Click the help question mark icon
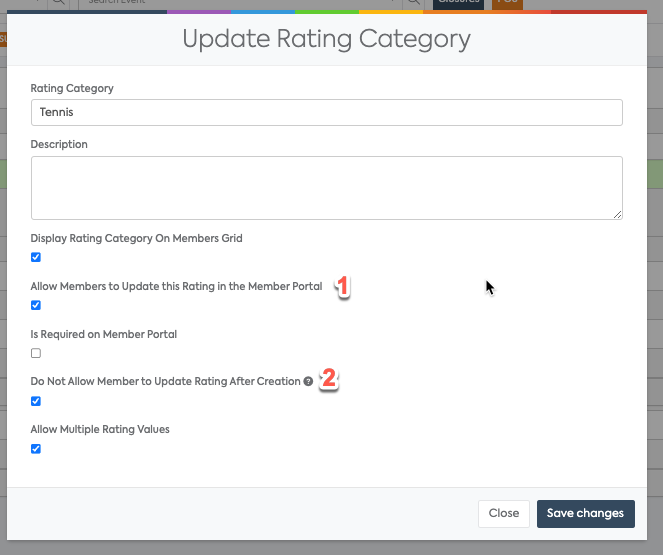 pyautogui.click(x=308, y=382)
